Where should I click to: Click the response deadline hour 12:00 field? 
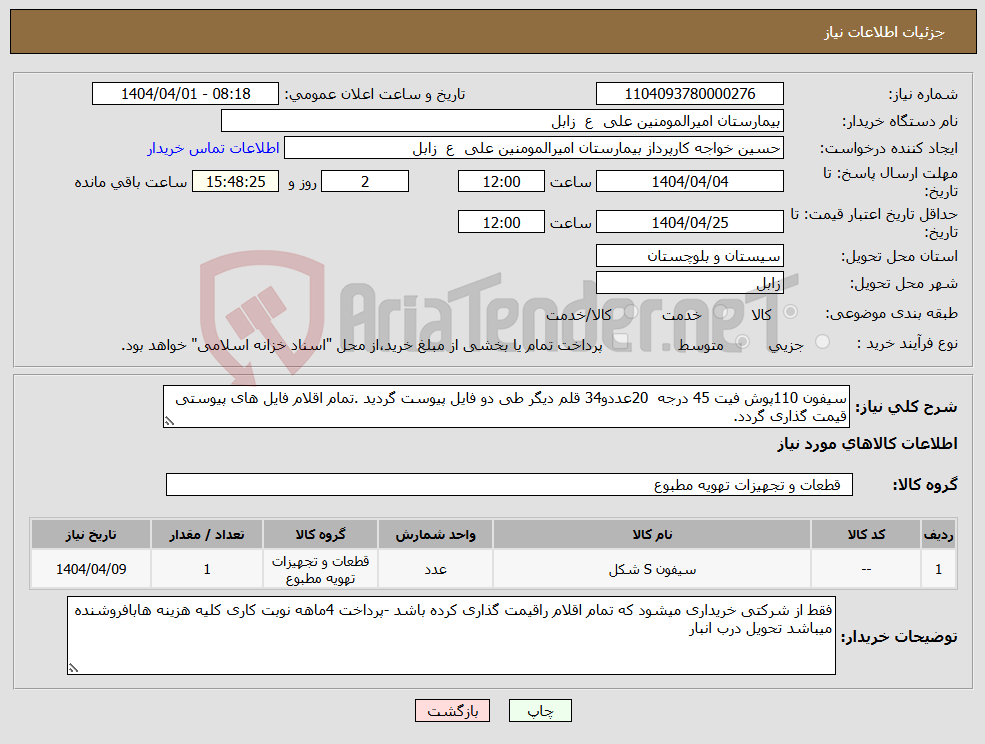[x=501, y=182]
